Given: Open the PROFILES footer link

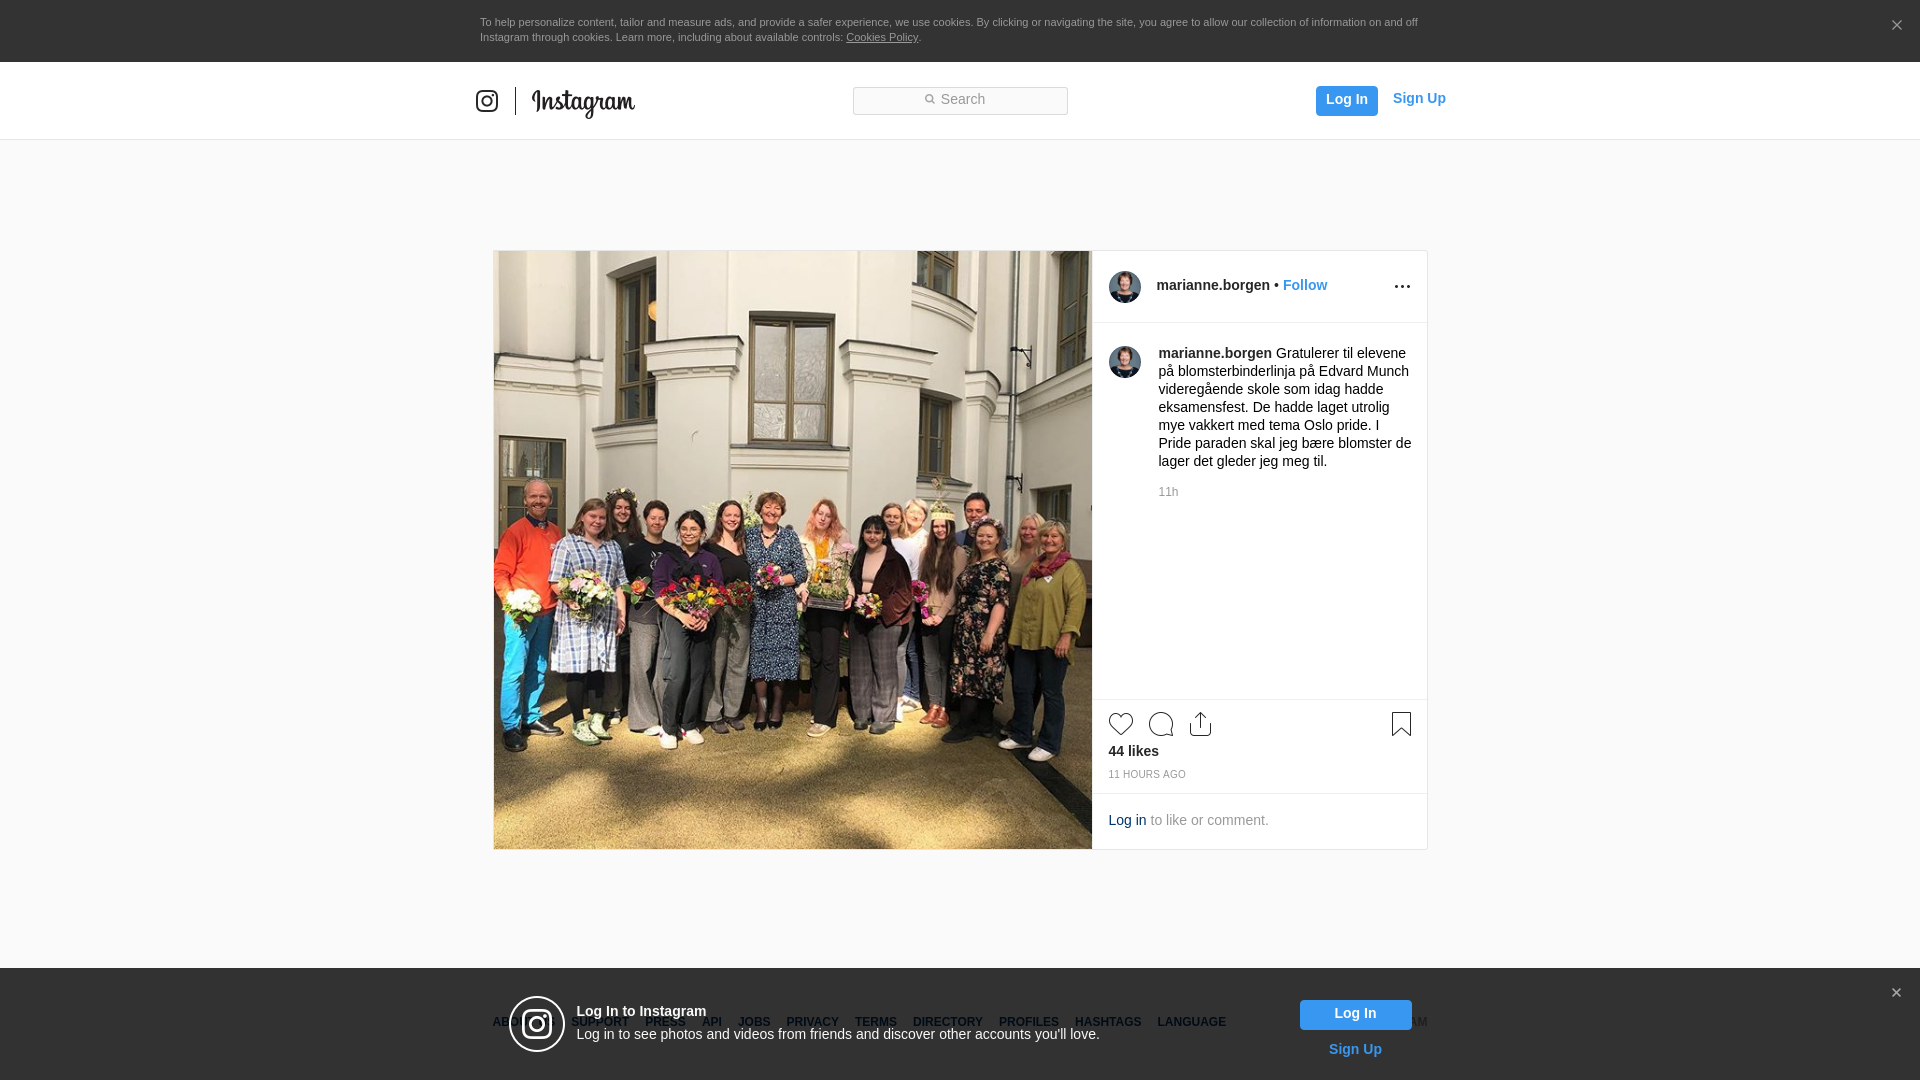Looking at the screenshot, I should coord(1029,1022).
